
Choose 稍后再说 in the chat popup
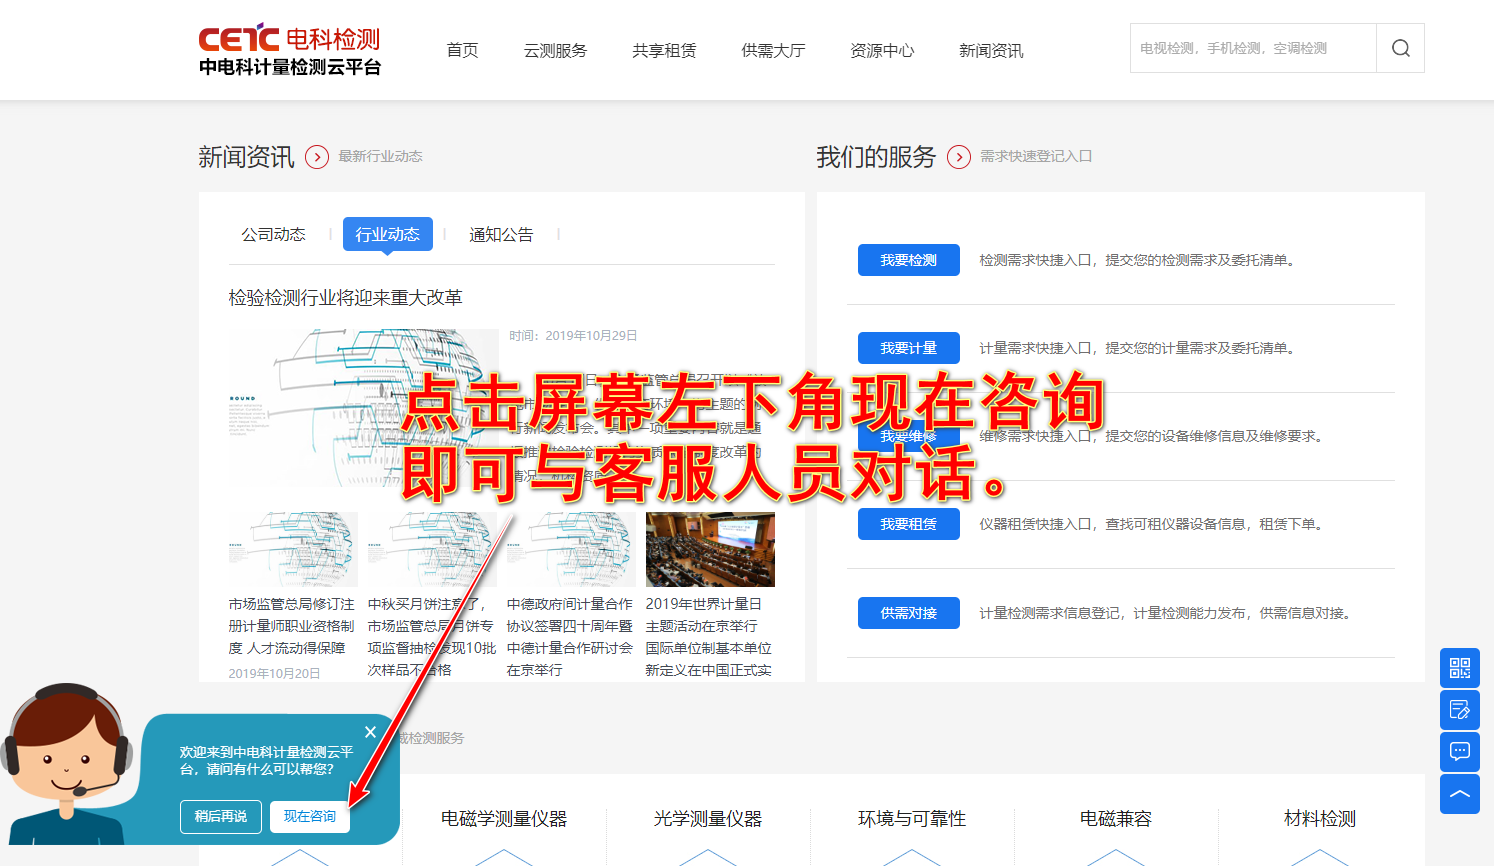pos(221,816)
